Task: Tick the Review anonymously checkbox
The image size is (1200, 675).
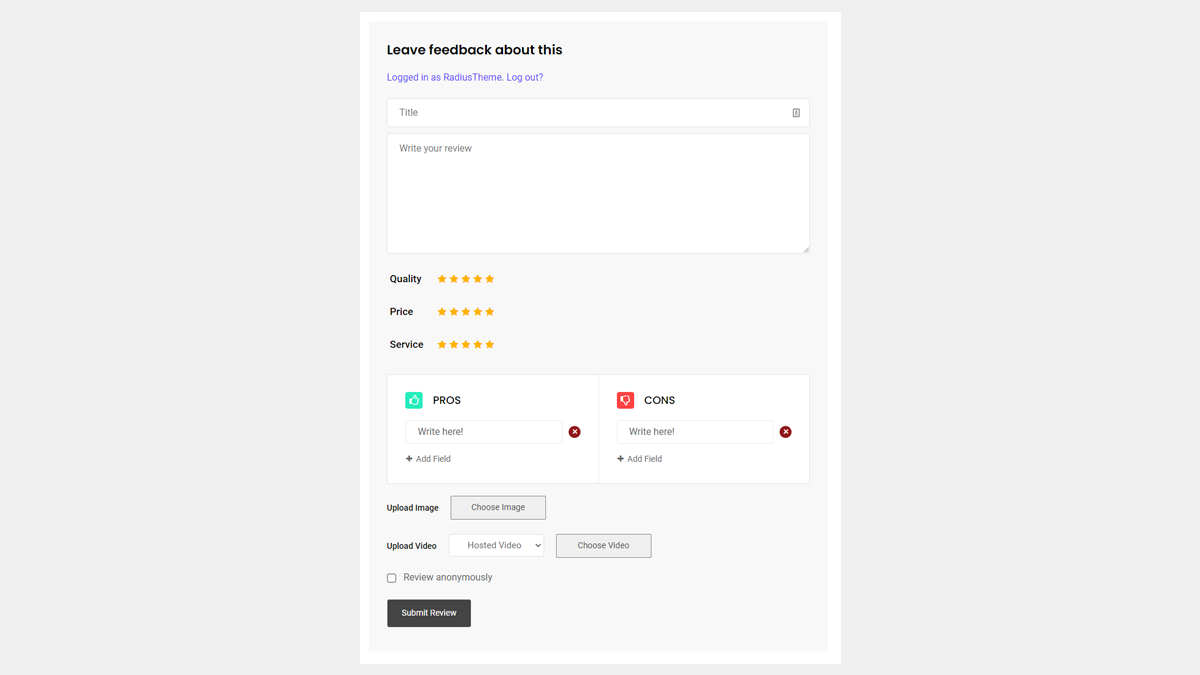Action: (392, 578)
